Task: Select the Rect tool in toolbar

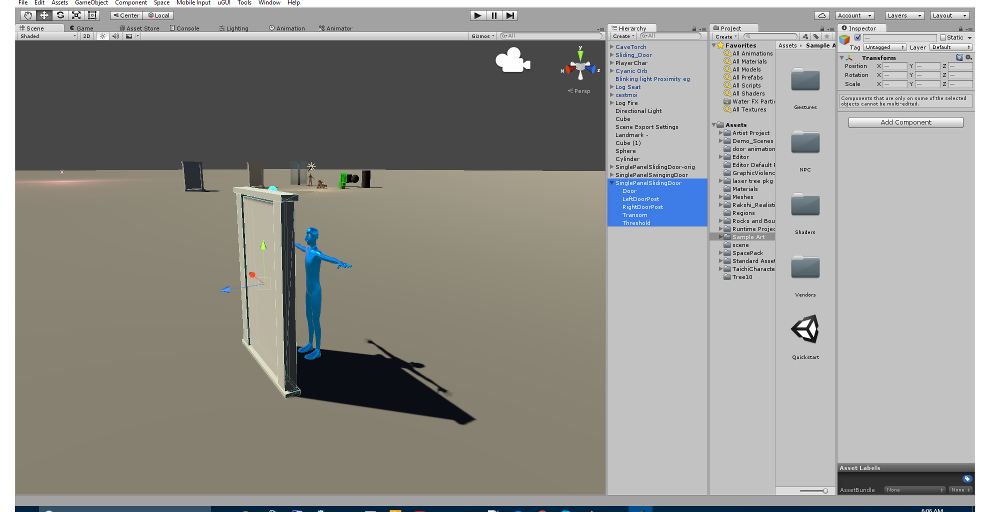Action: tap(92, 15)
